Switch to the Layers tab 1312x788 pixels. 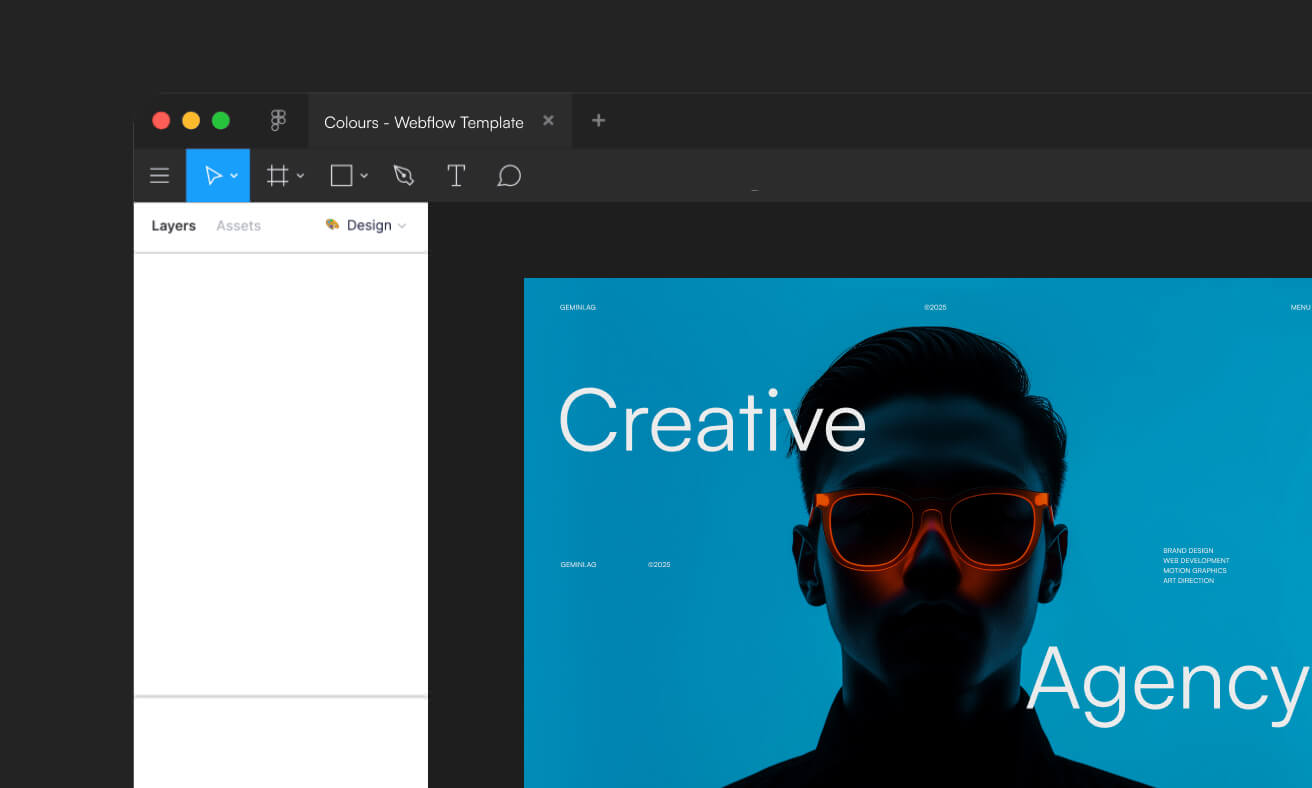pyautogui.click(x=173, y=225)
